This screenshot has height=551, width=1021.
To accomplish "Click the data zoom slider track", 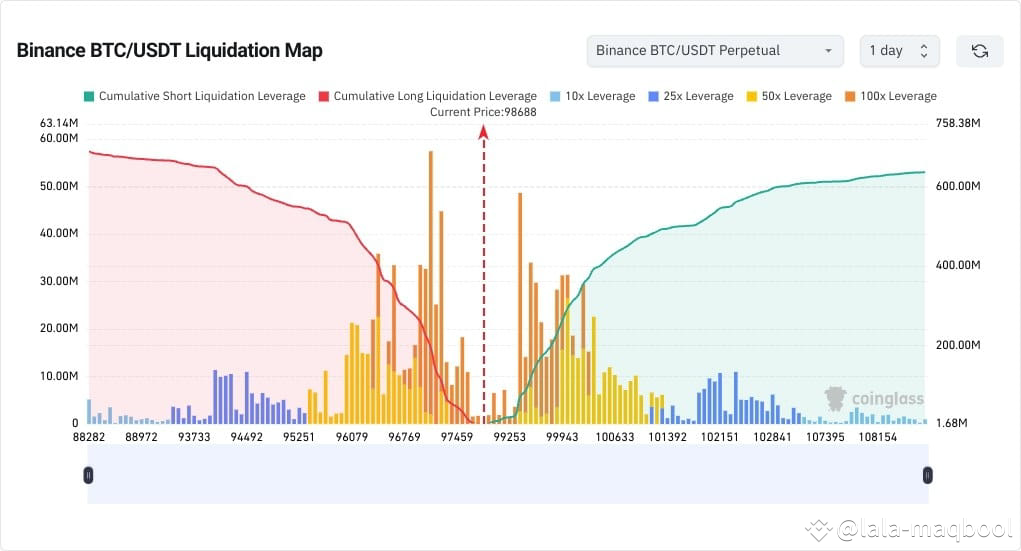I will tap(508, 474).
